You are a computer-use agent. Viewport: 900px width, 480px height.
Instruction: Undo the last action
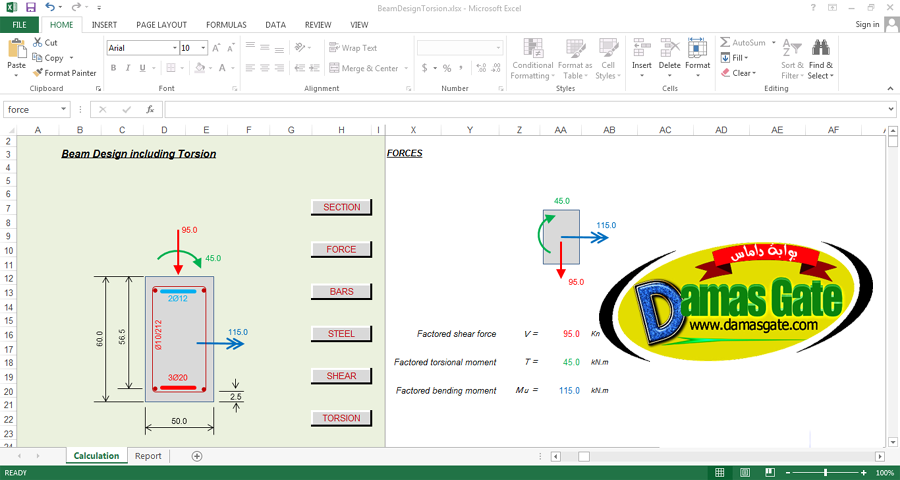coord(50,7)
